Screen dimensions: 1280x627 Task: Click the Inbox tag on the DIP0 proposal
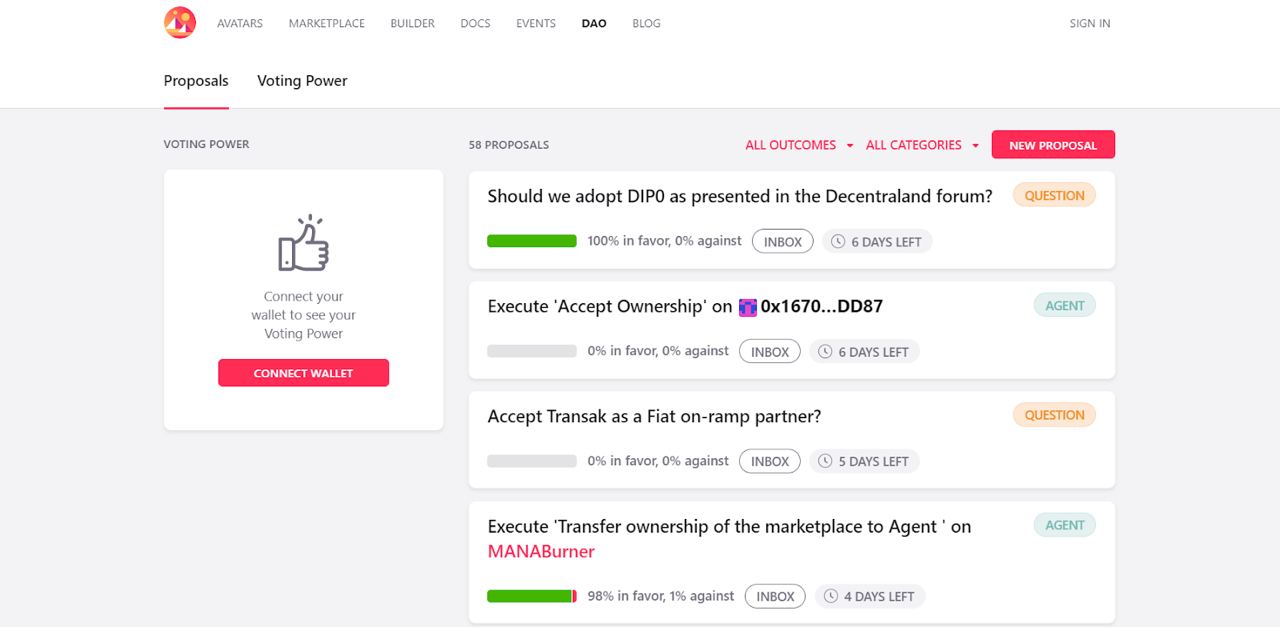pyautogui.click(x=783, y=242)
